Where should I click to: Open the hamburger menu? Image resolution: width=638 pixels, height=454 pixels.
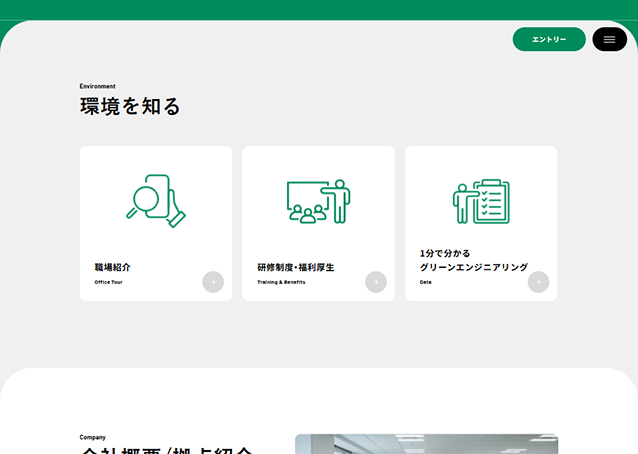[609, 39]
